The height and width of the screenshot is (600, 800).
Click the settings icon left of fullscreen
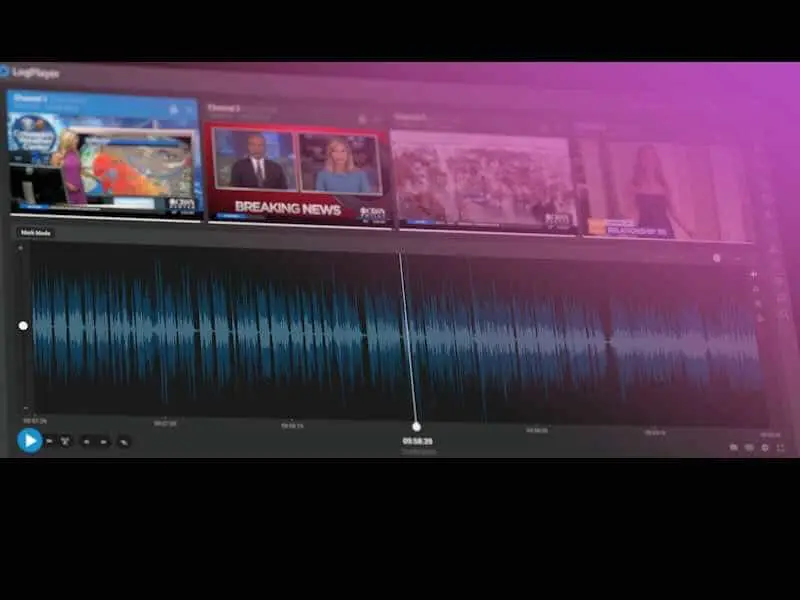(765, 448)
